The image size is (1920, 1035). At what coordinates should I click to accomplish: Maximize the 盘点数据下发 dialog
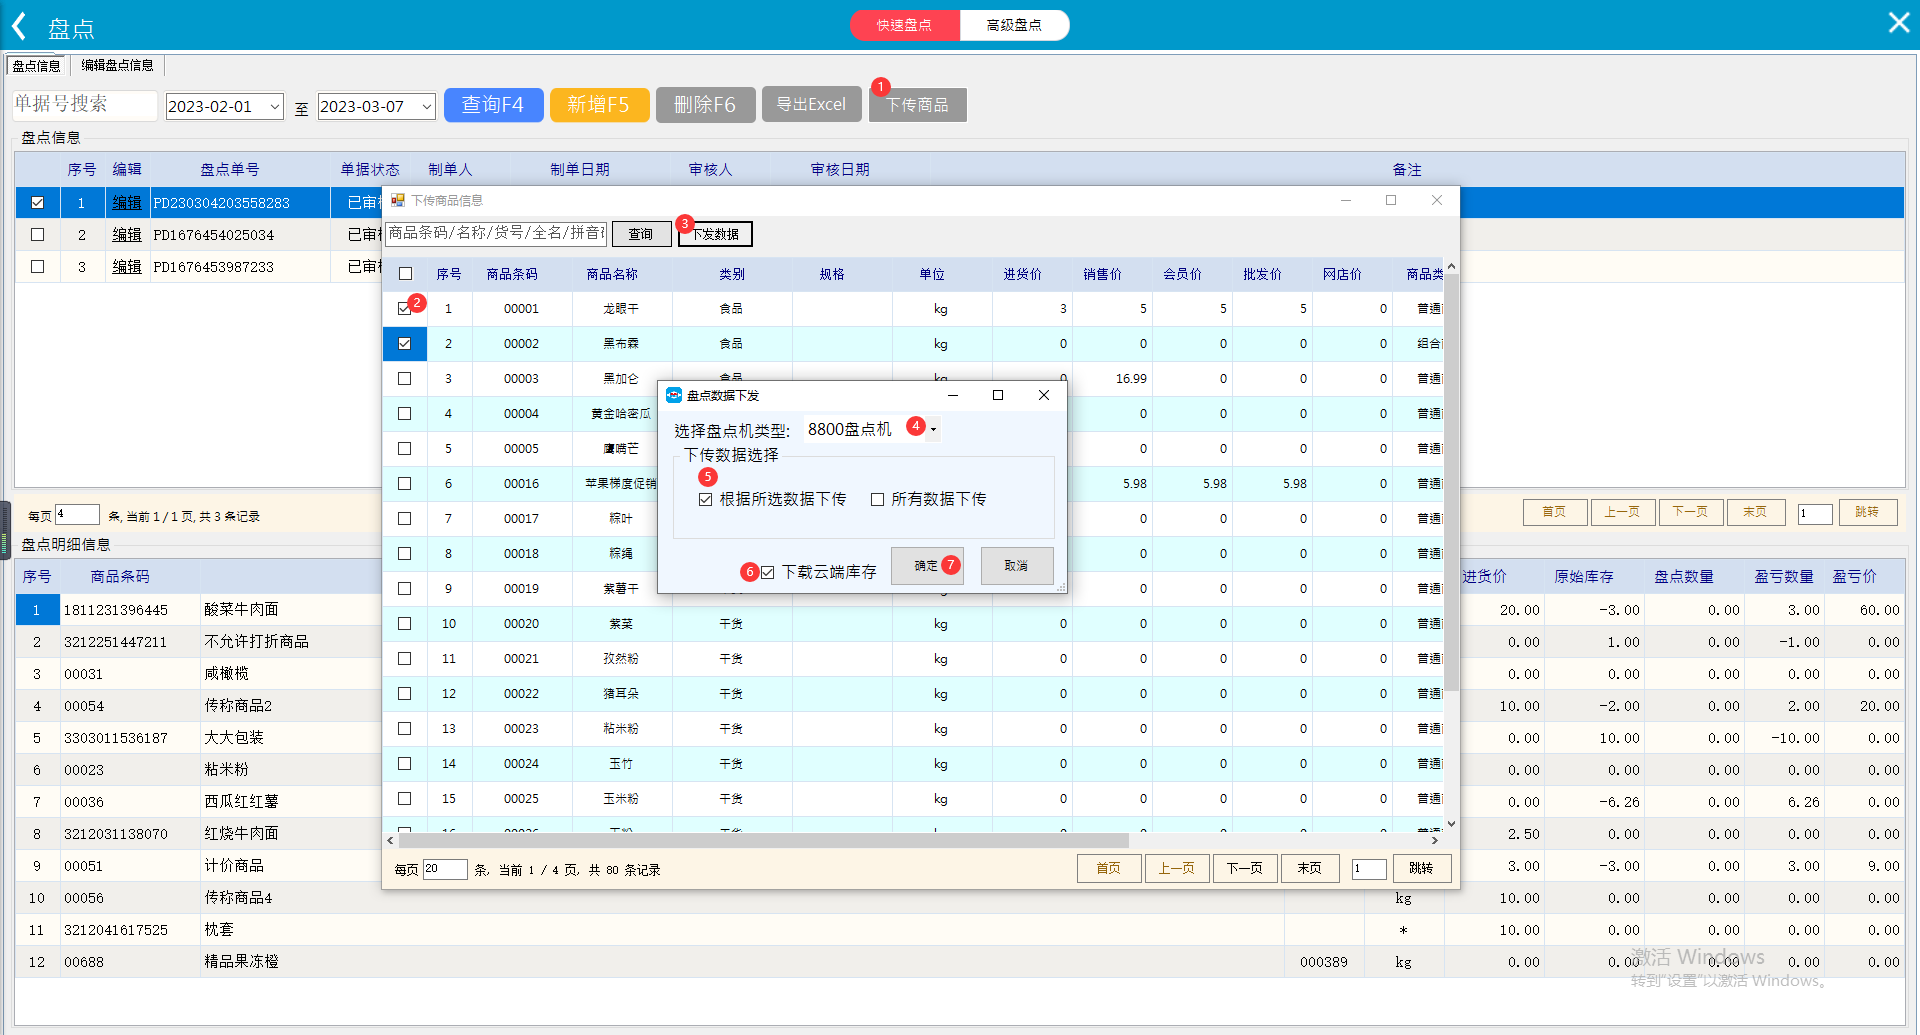click(997, 395)
